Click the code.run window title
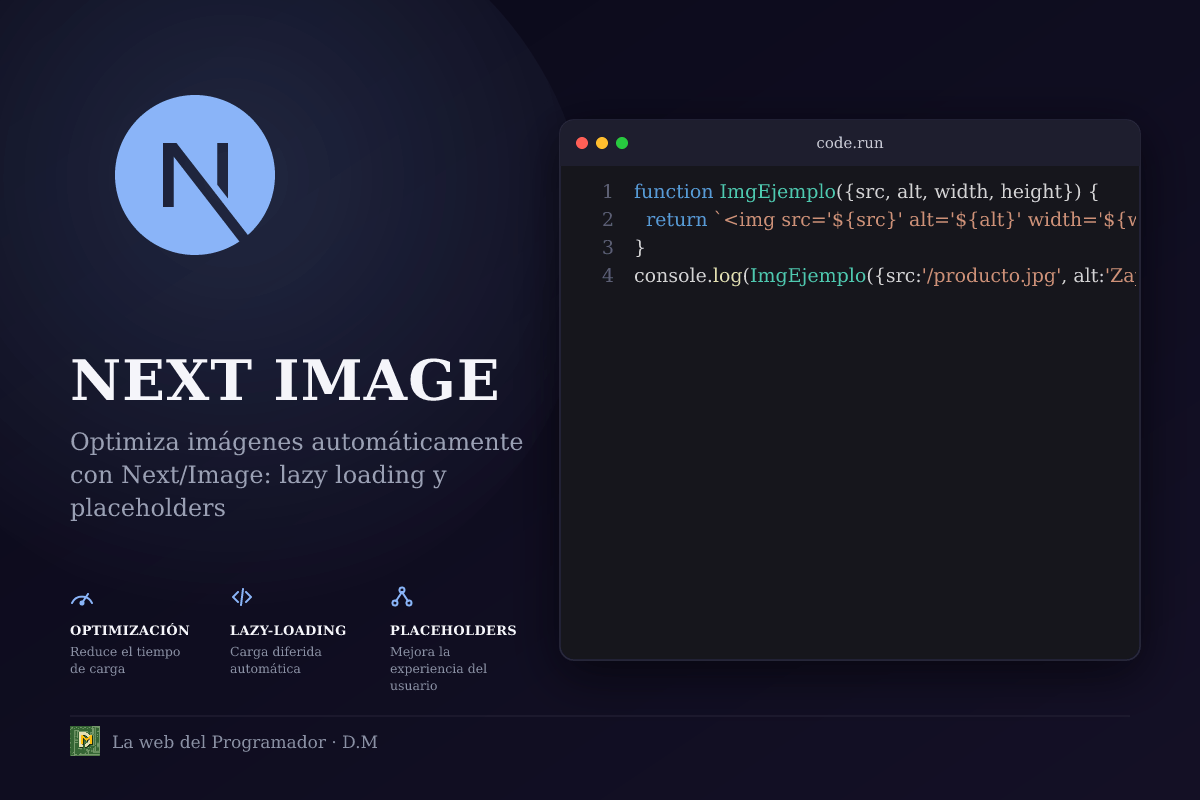Screen dimensions: 1200x800 coord(850,143)
